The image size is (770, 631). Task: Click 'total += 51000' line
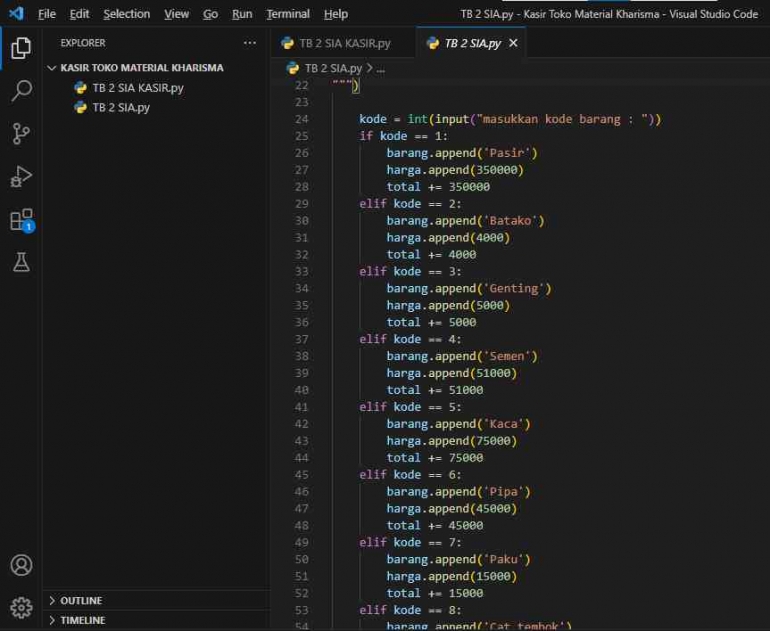tap(434, 390)
